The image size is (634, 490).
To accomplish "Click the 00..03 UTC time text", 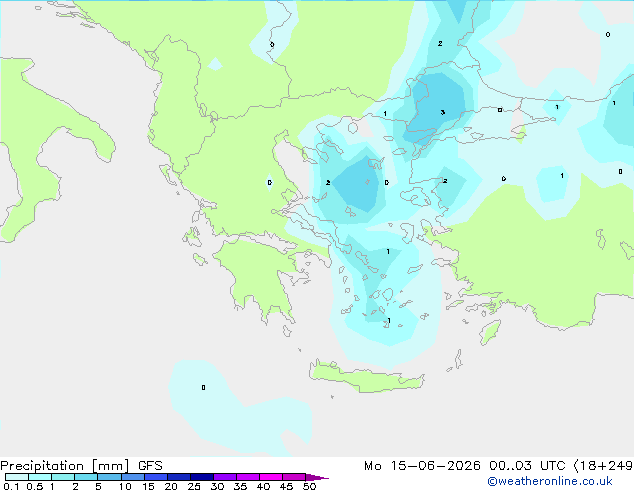I will click(526, 466).
